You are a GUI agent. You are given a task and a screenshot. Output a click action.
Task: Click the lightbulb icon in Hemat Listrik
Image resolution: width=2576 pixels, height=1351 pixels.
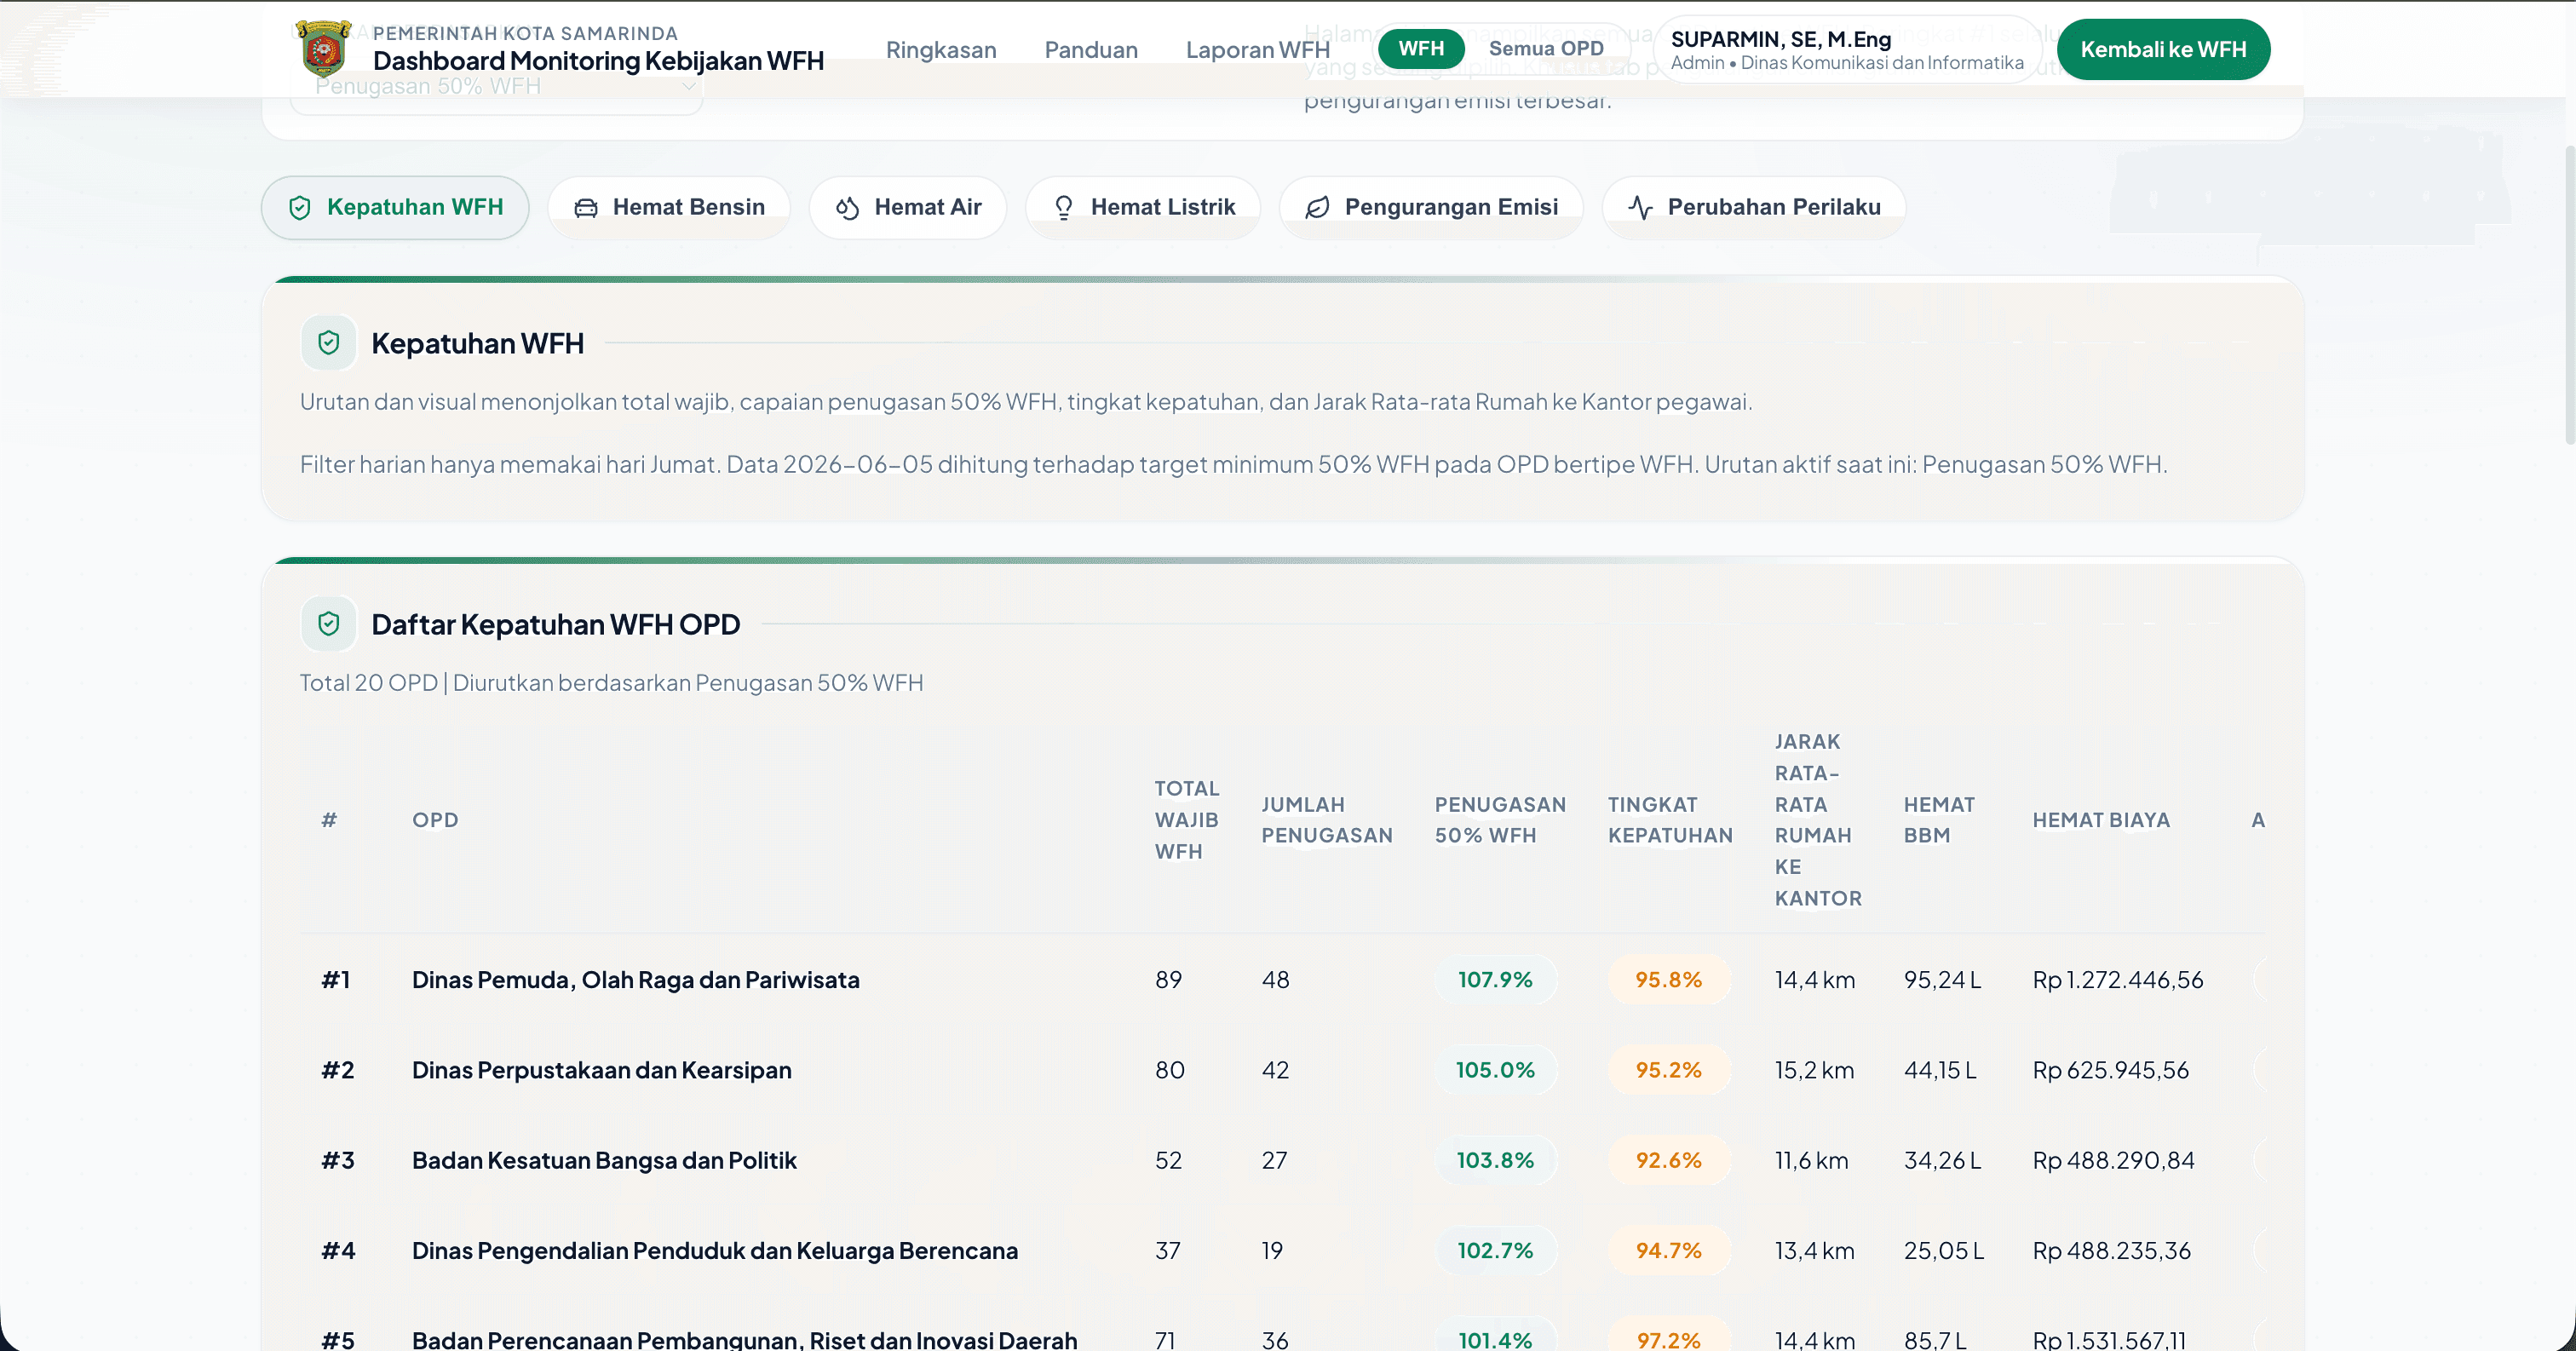(x=1064, y=208)
